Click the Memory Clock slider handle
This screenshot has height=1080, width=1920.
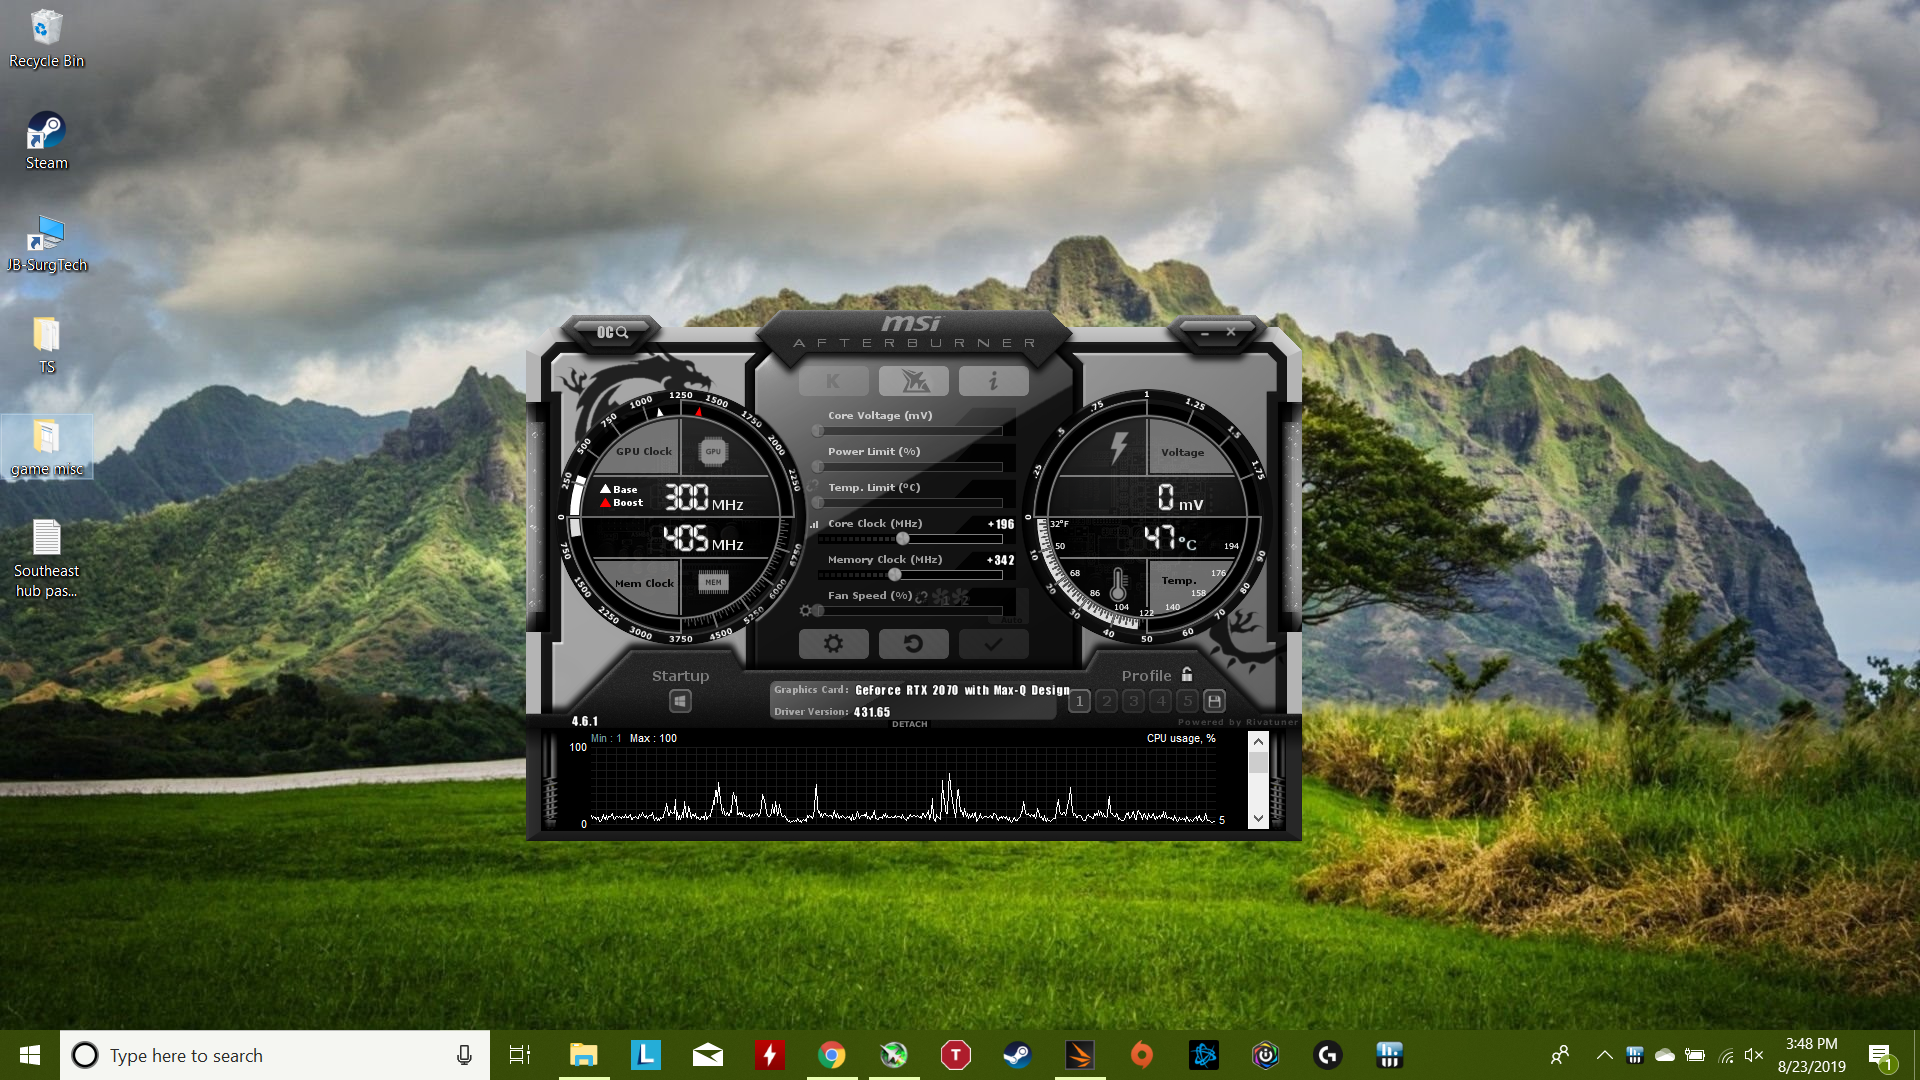pos(894,575)
